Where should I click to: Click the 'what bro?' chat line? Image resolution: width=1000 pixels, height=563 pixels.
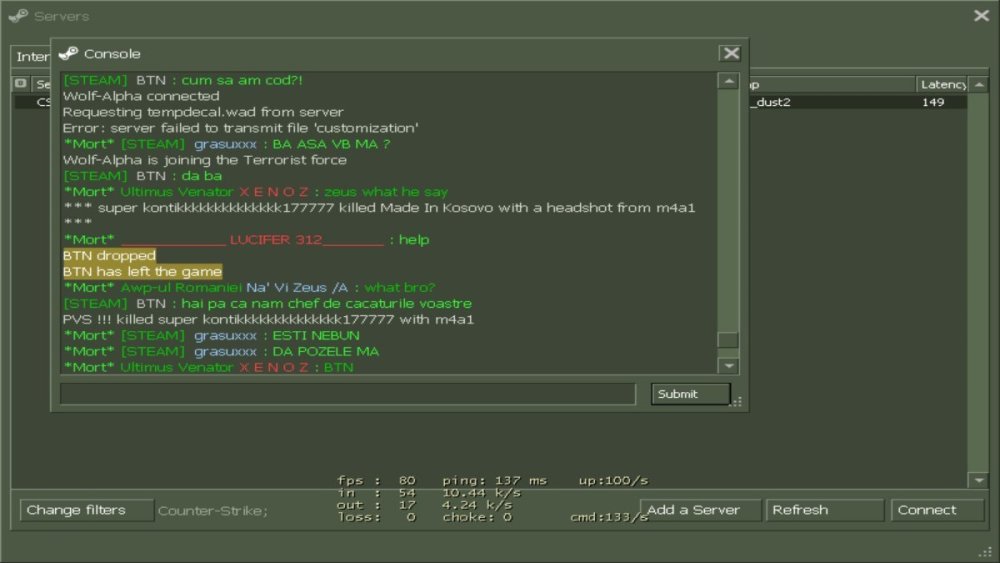click(249, 288)
